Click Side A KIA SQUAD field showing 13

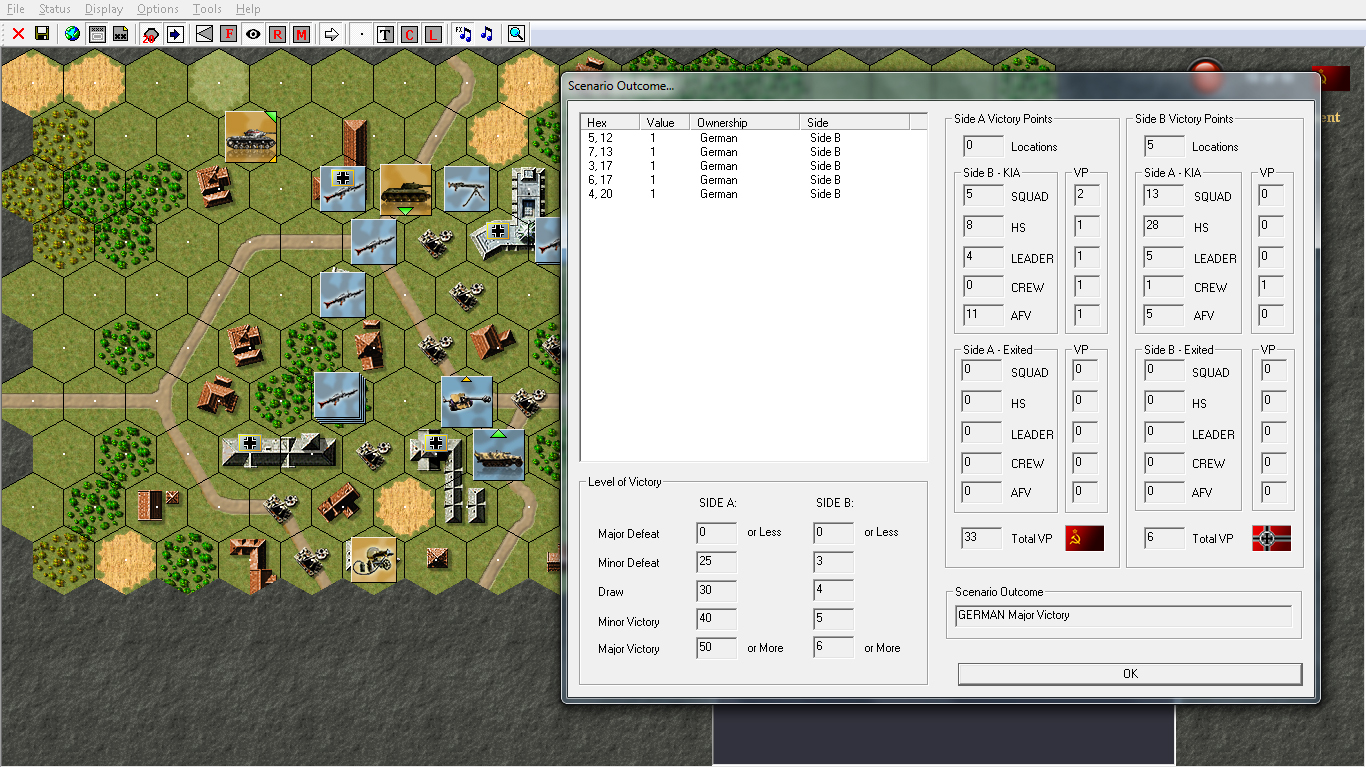pos(1164,196)
